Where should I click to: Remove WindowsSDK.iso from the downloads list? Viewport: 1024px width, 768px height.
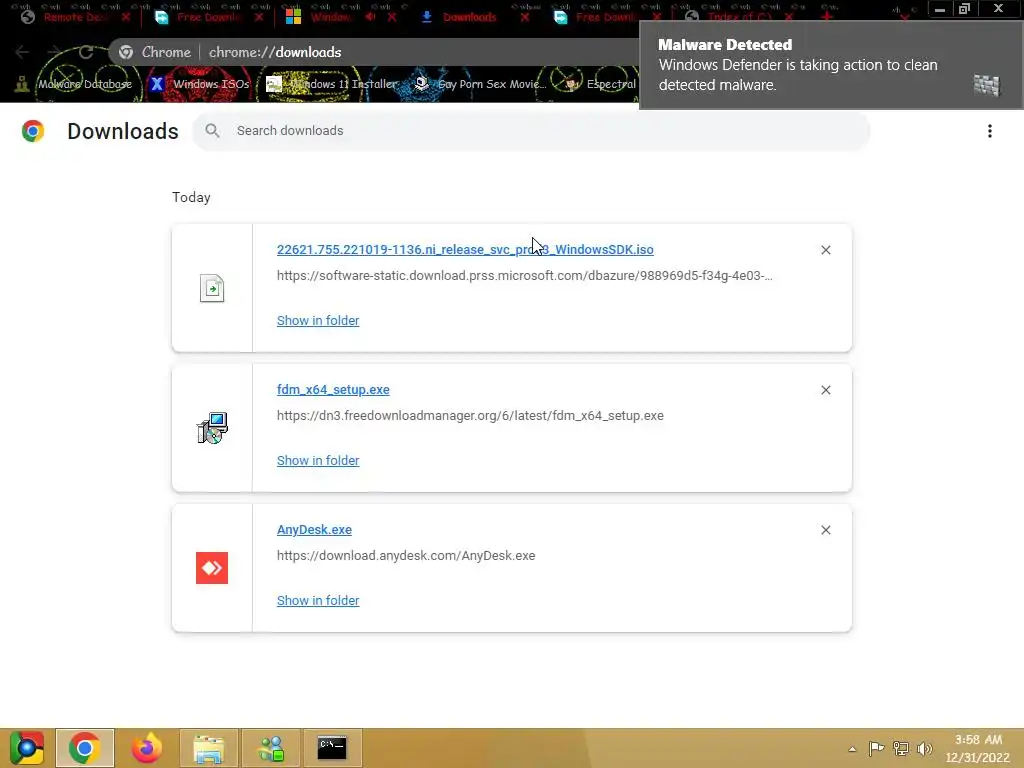(x=825, y=250)
